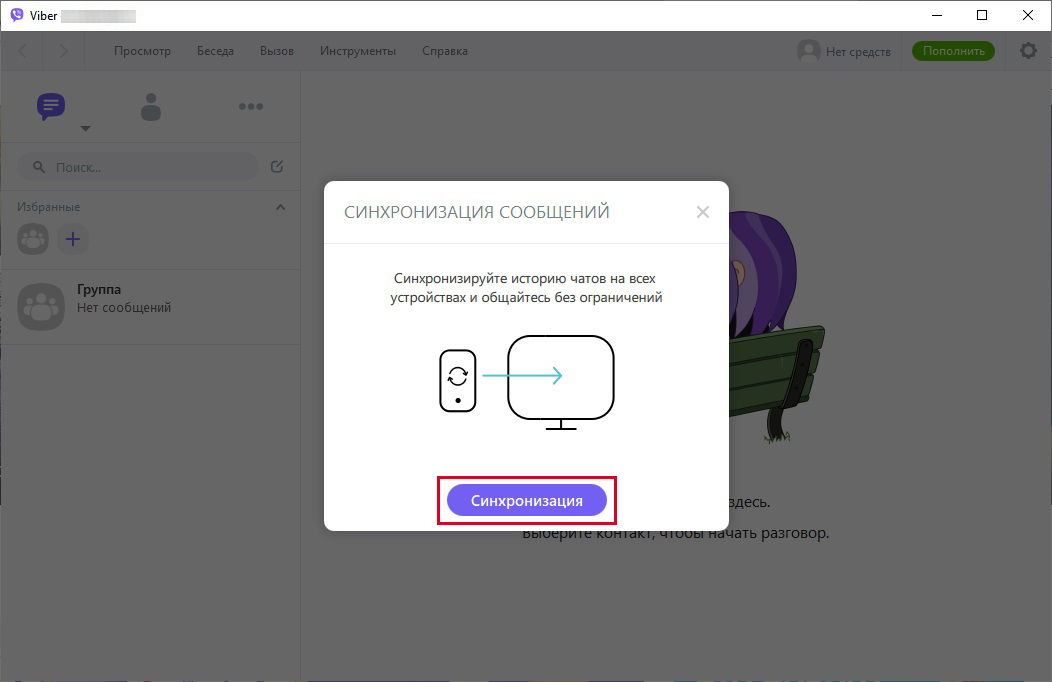
Task: Click the search magnifier icon
Action: (38, 166)
